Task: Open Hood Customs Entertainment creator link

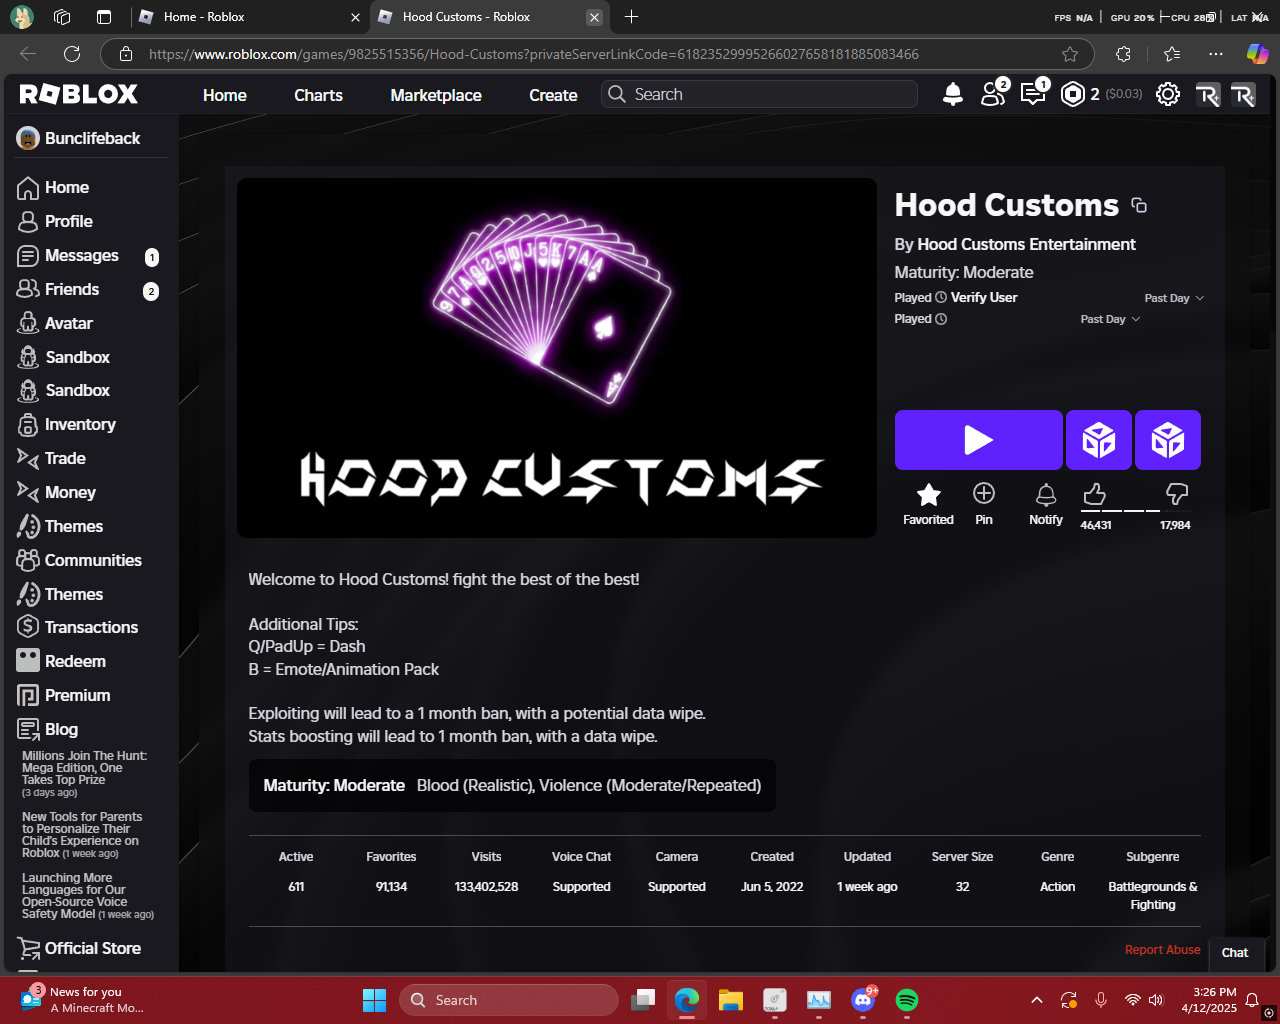Action: coord(1026,244)
